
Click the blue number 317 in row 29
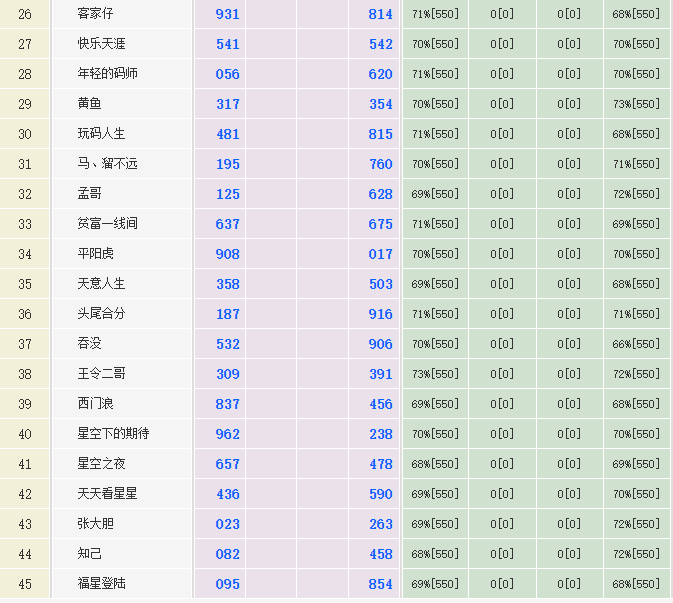[228, 104]
